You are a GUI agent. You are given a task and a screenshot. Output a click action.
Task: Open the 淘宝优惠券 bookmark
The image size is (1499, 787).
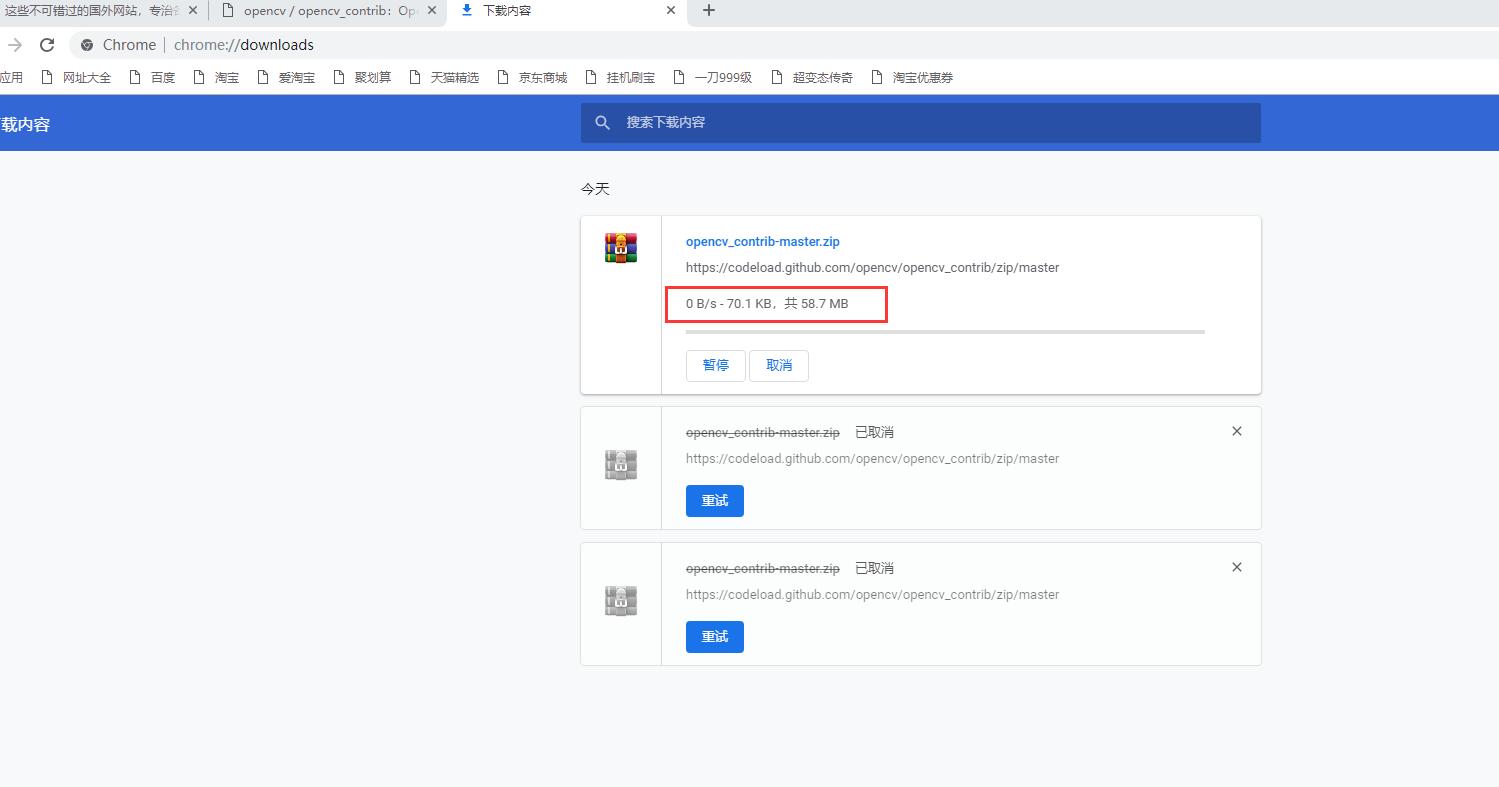[x=912, y=77]
